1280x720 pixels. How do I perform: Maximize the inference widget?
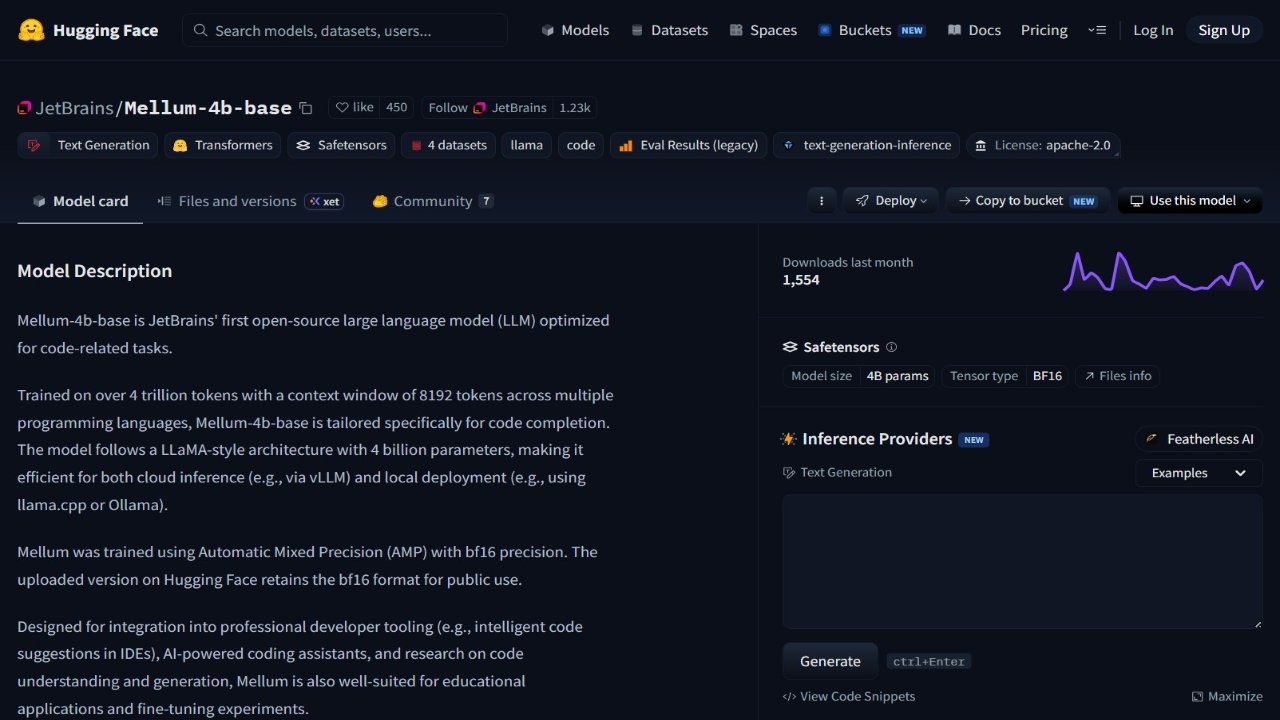[1227, 696]
